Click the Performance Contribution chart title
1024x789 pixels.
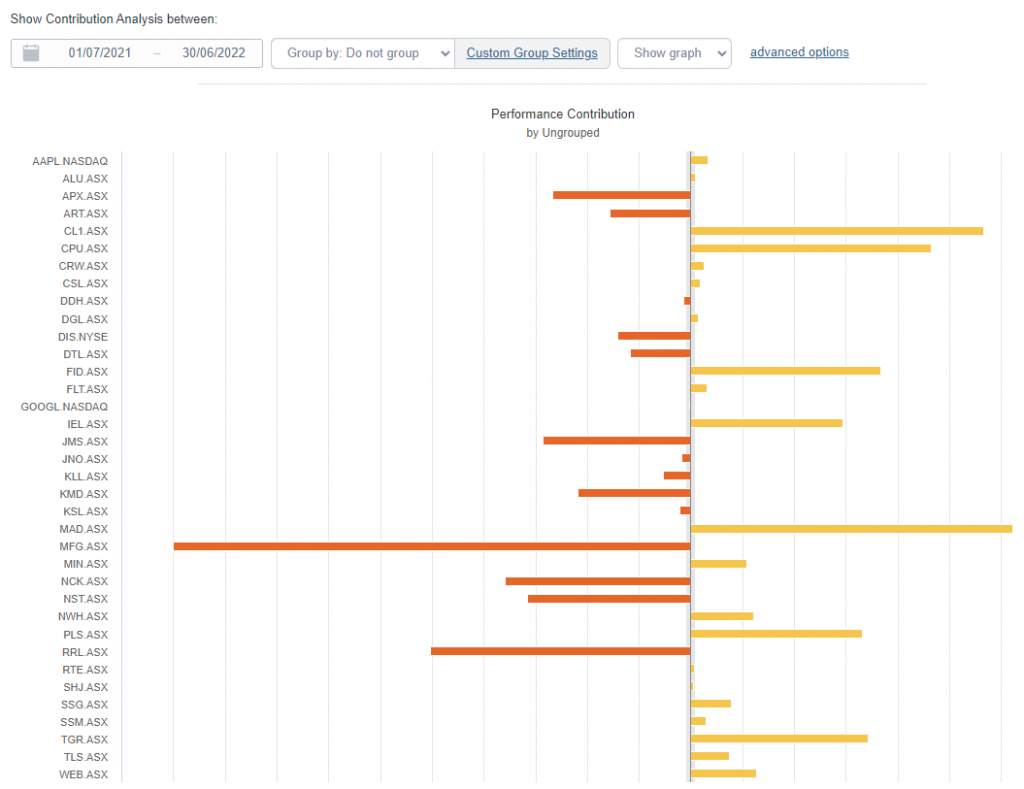[563, 114]
